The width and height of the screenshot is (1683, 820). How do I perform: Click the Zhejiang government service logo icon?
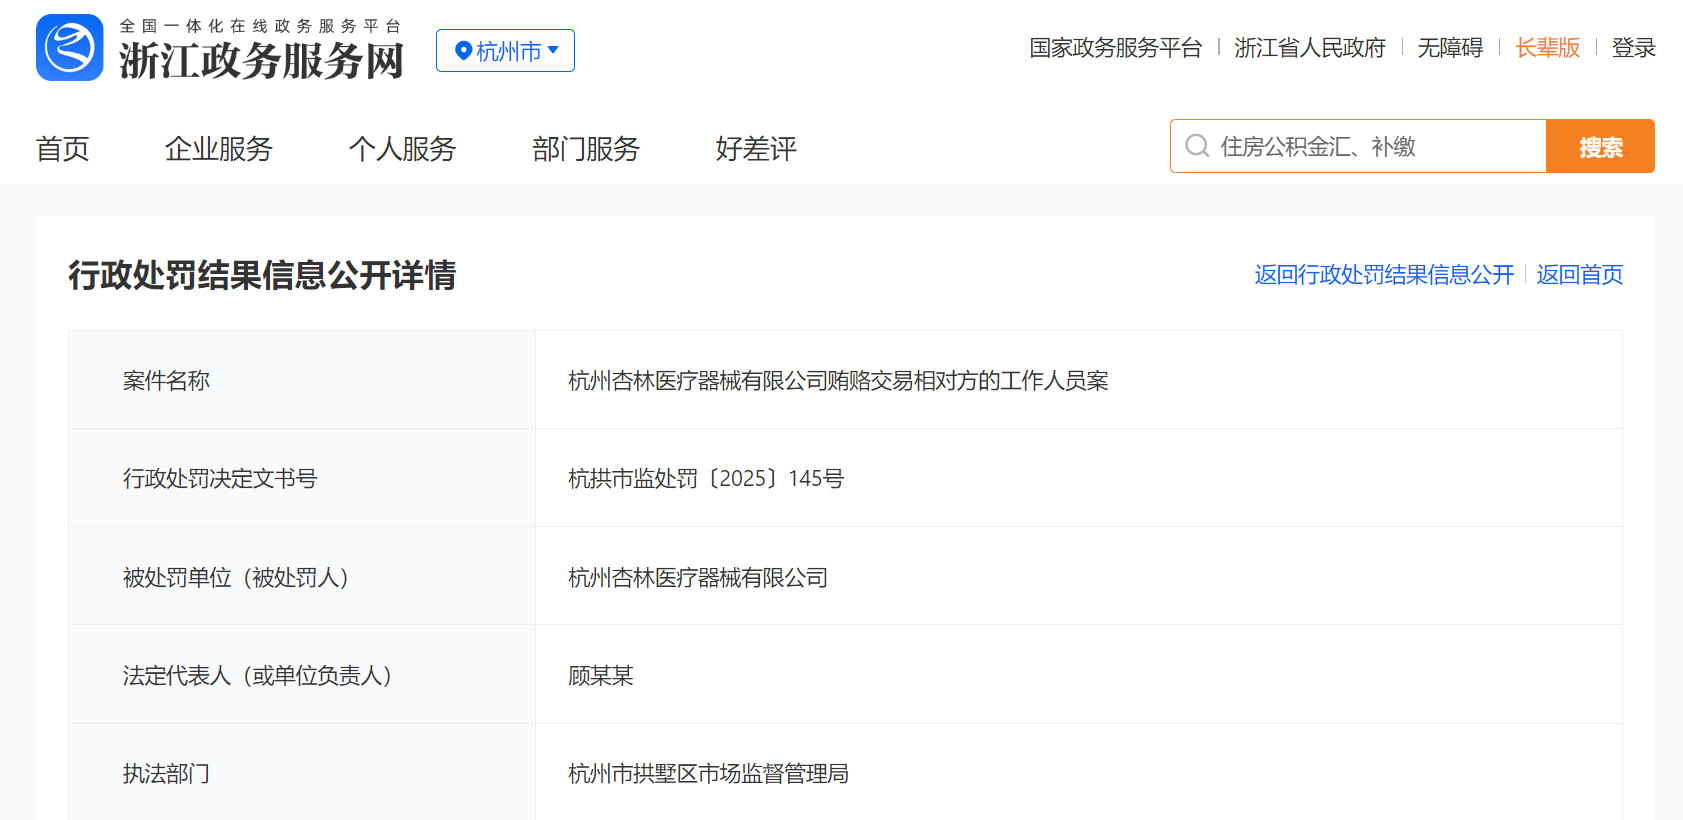pos(70,47)
